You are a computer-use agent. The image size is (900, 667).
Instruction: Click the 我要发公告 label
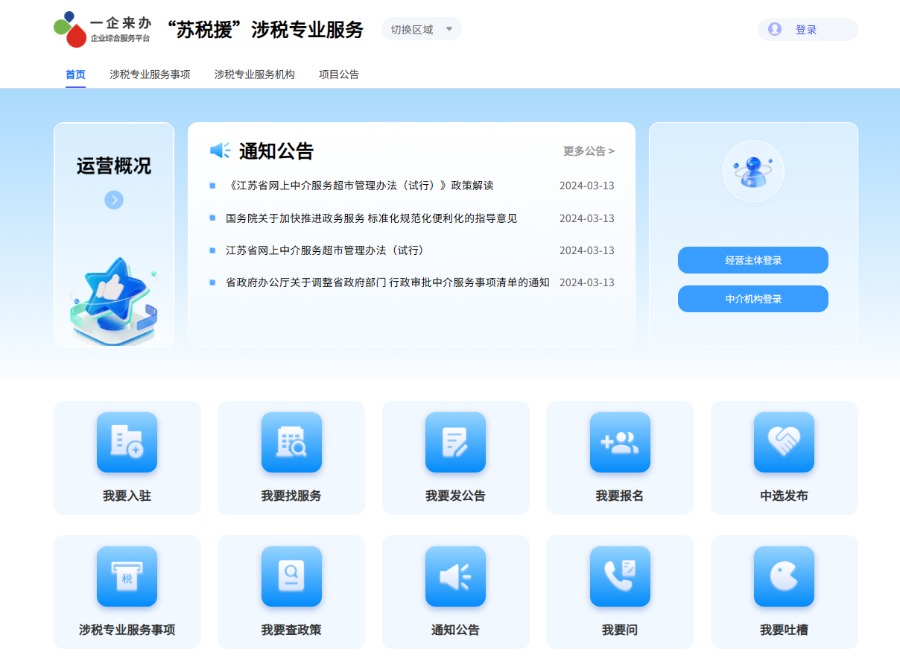pyautogui.click(x=455, y=496)
